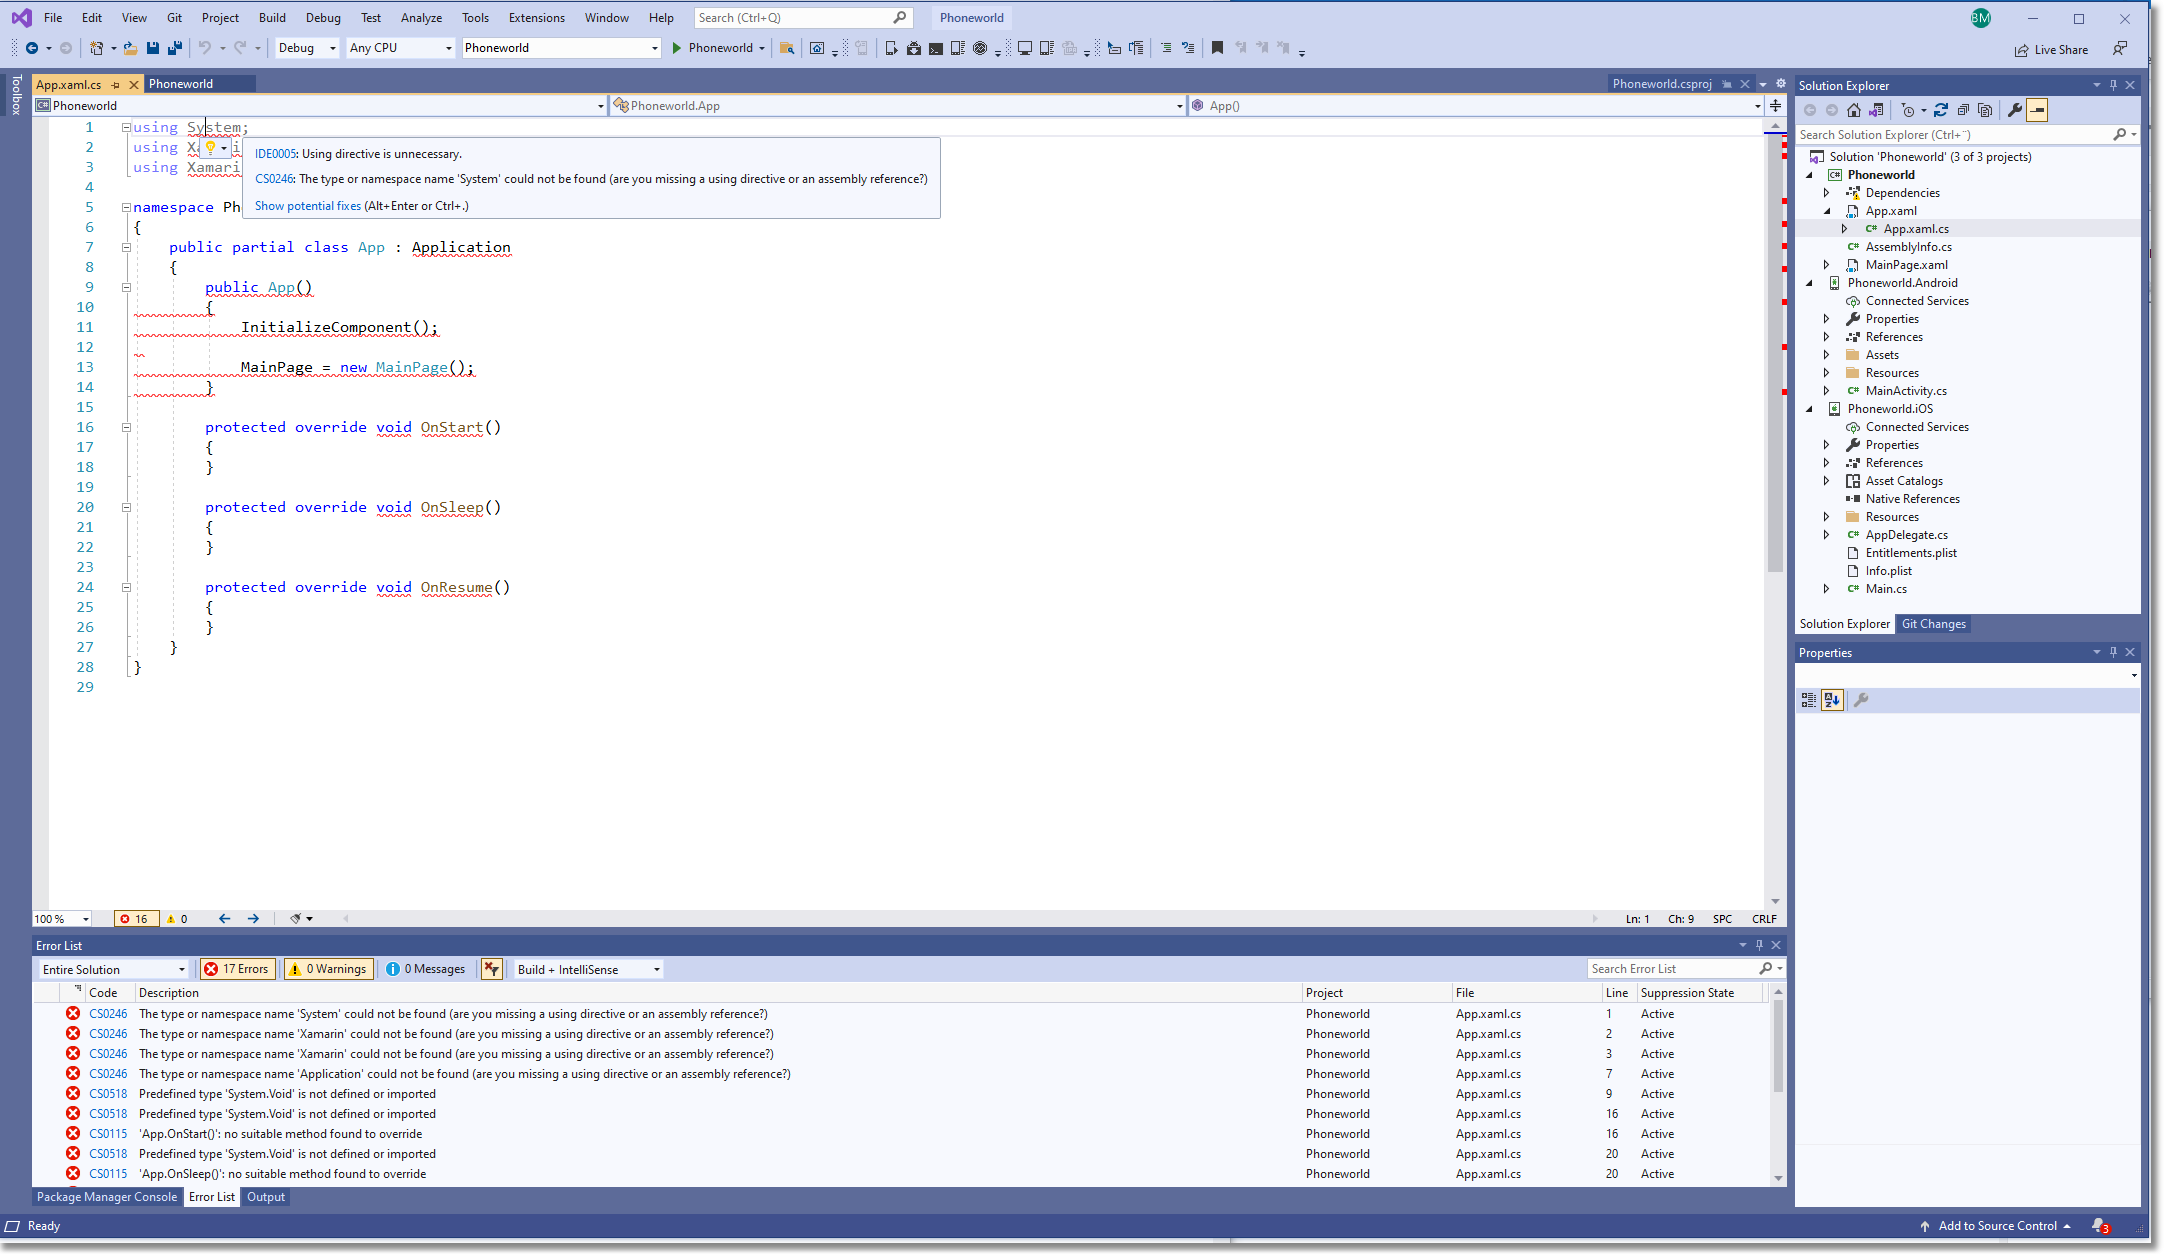Toggle the Build + IntelliSense dropdown filter

pyautogui.click(x=655, y=968)
